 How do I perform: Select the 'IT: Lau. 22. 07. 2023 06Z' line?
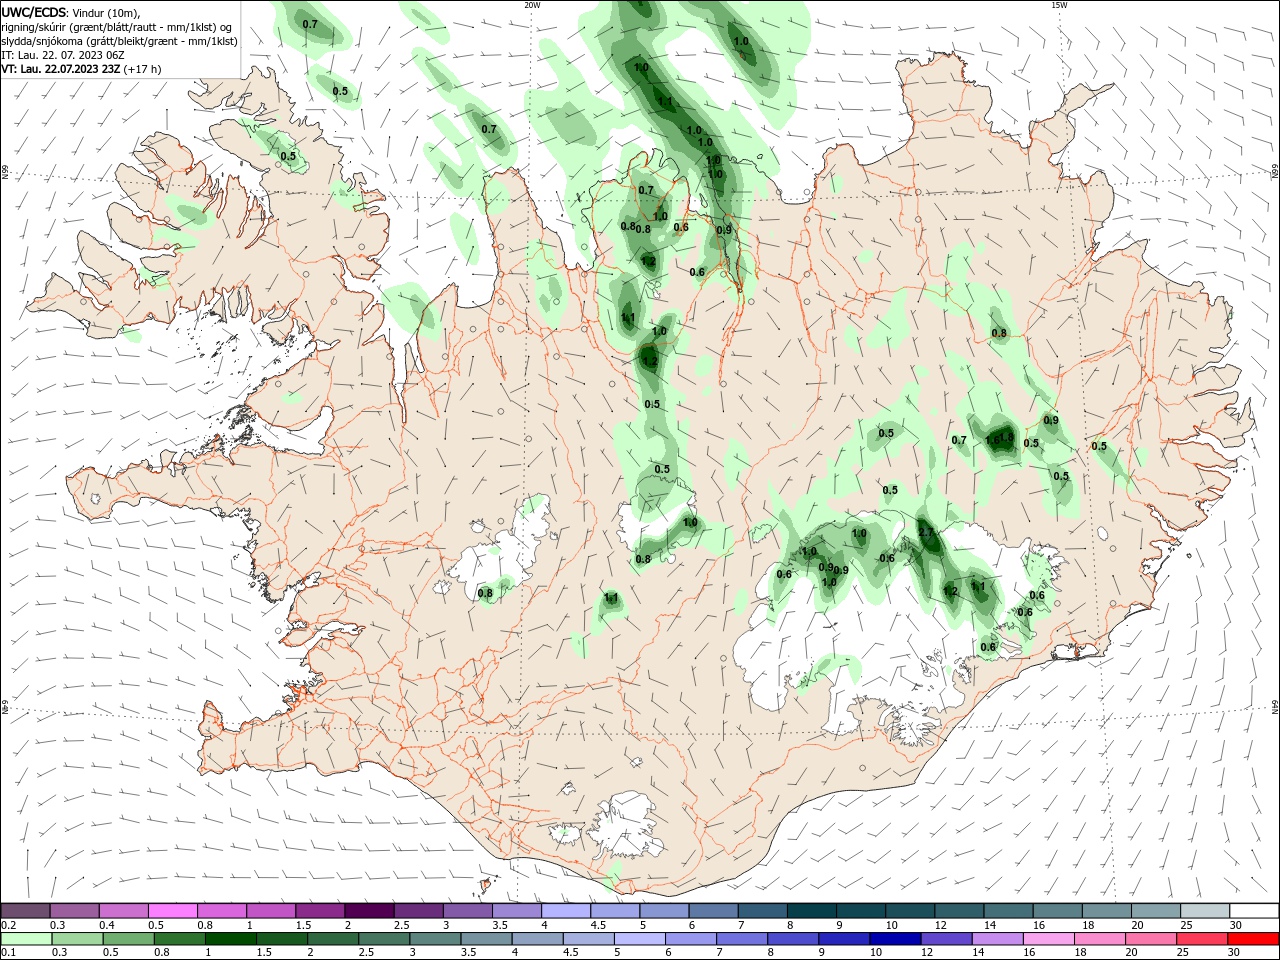62,55
